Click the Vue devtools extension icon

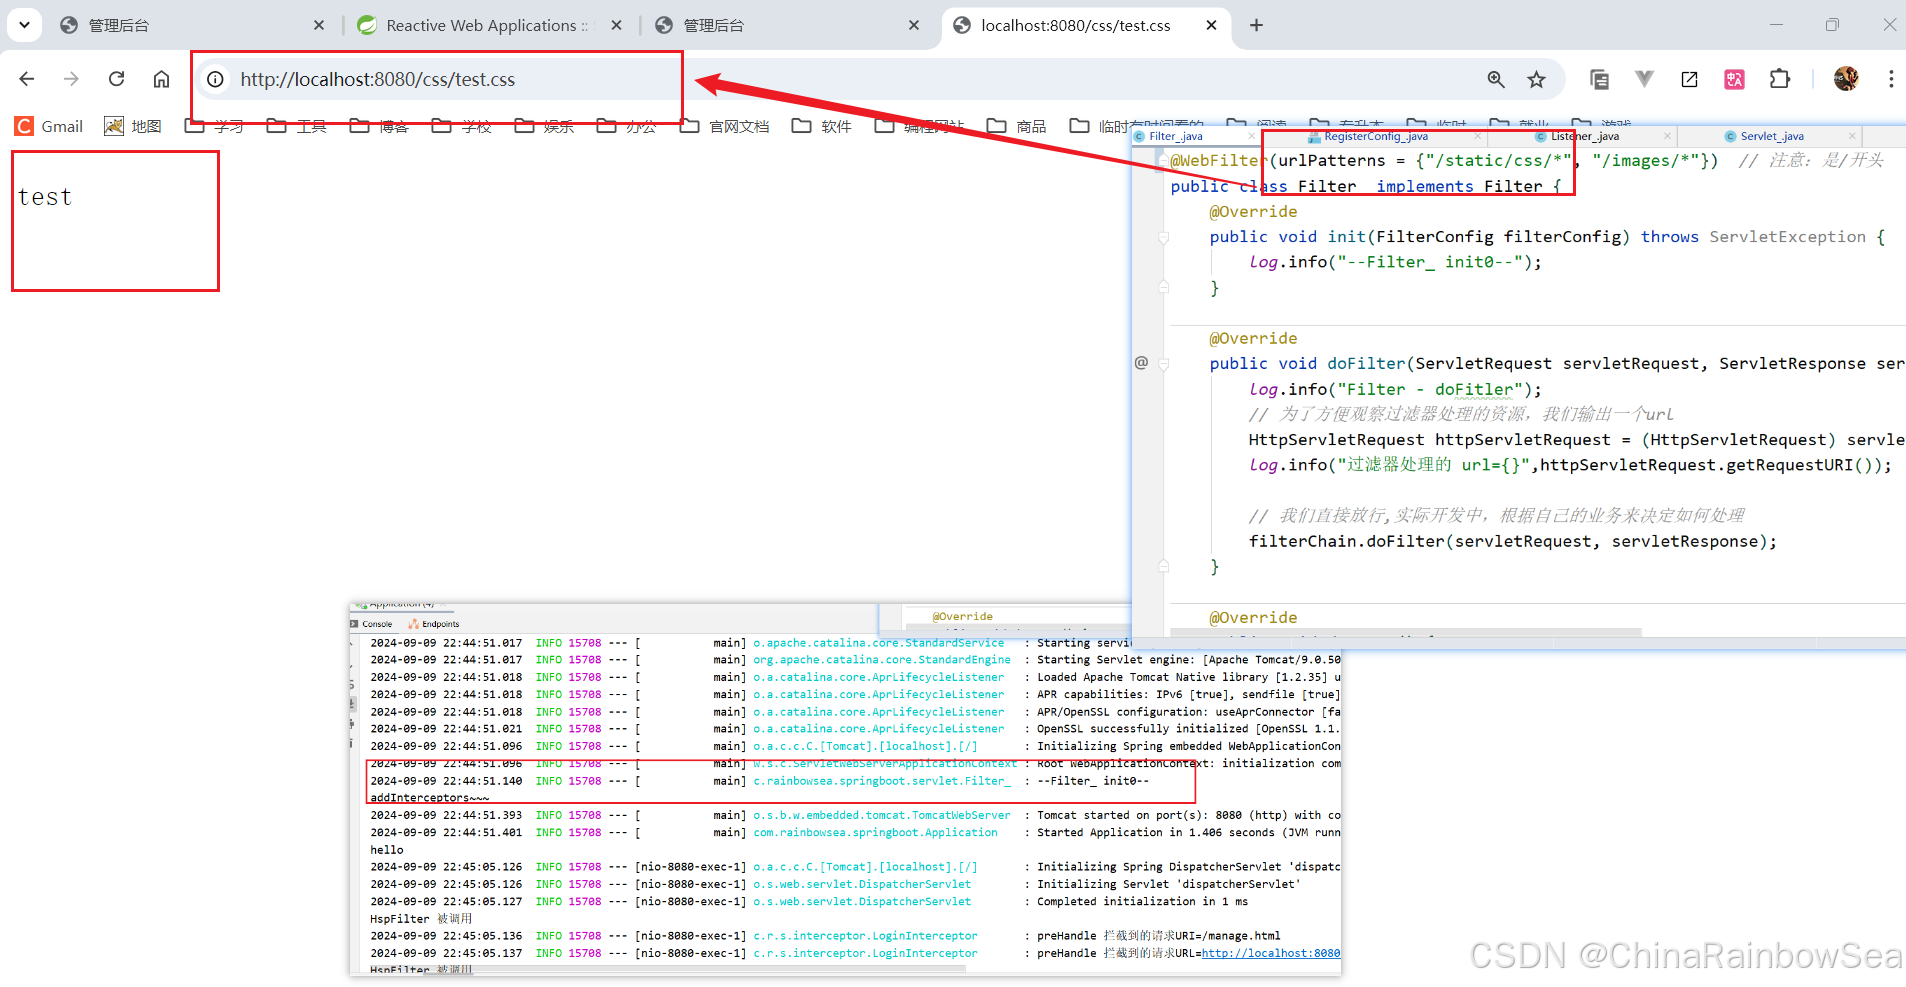click(x=1644, y=79)
